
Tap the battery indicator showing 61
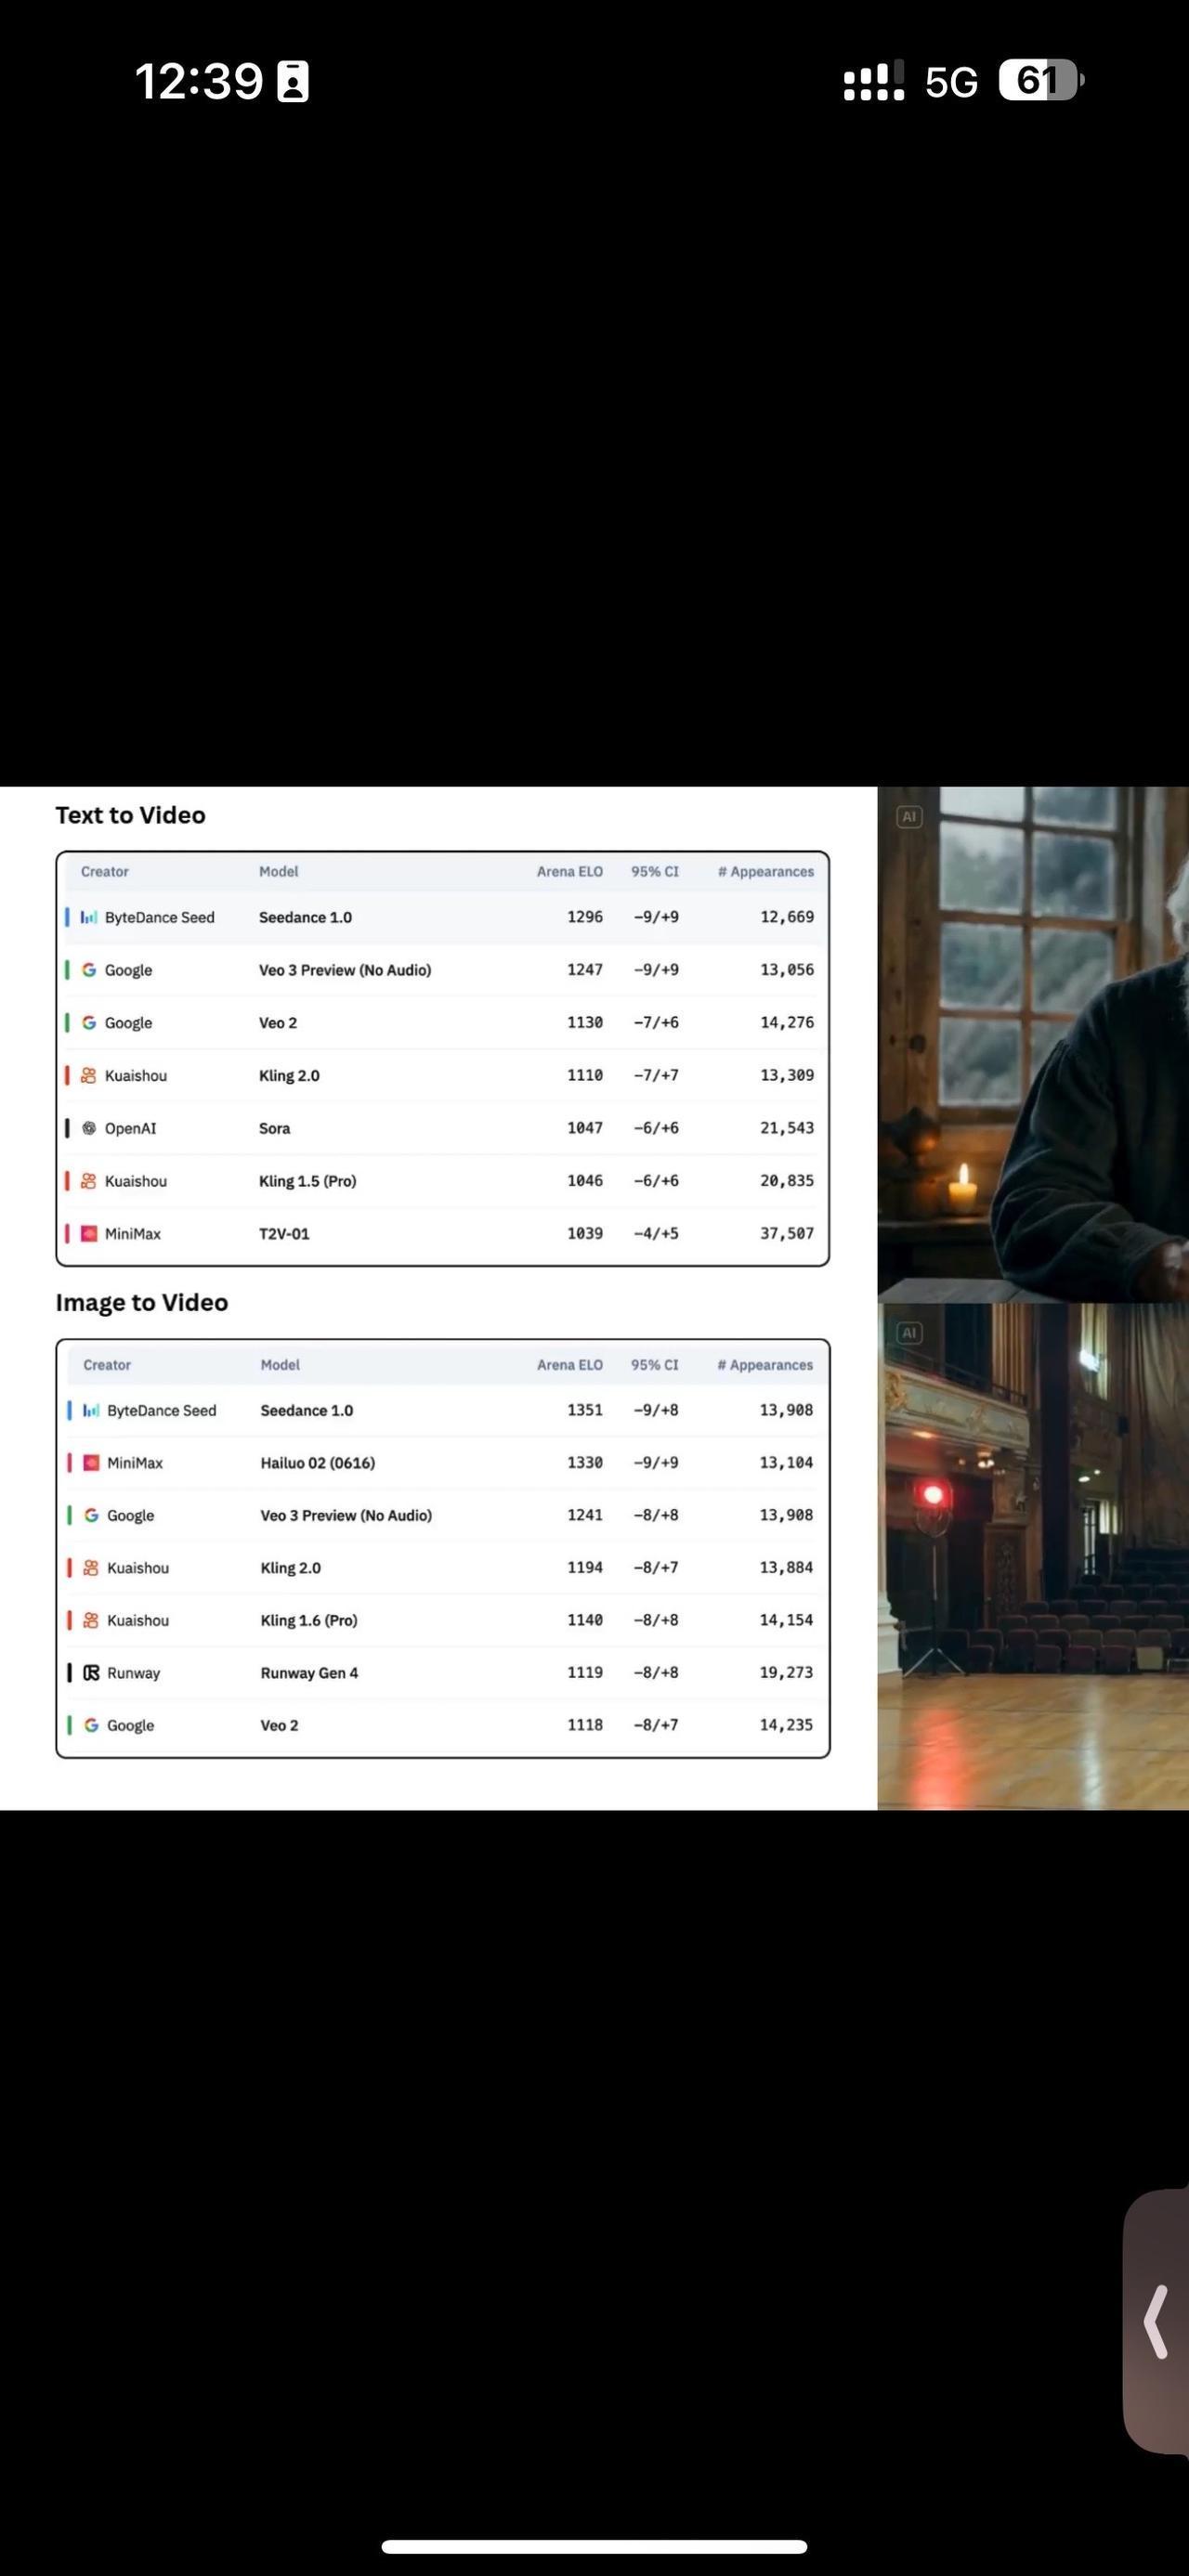[x=1040, y=80]
